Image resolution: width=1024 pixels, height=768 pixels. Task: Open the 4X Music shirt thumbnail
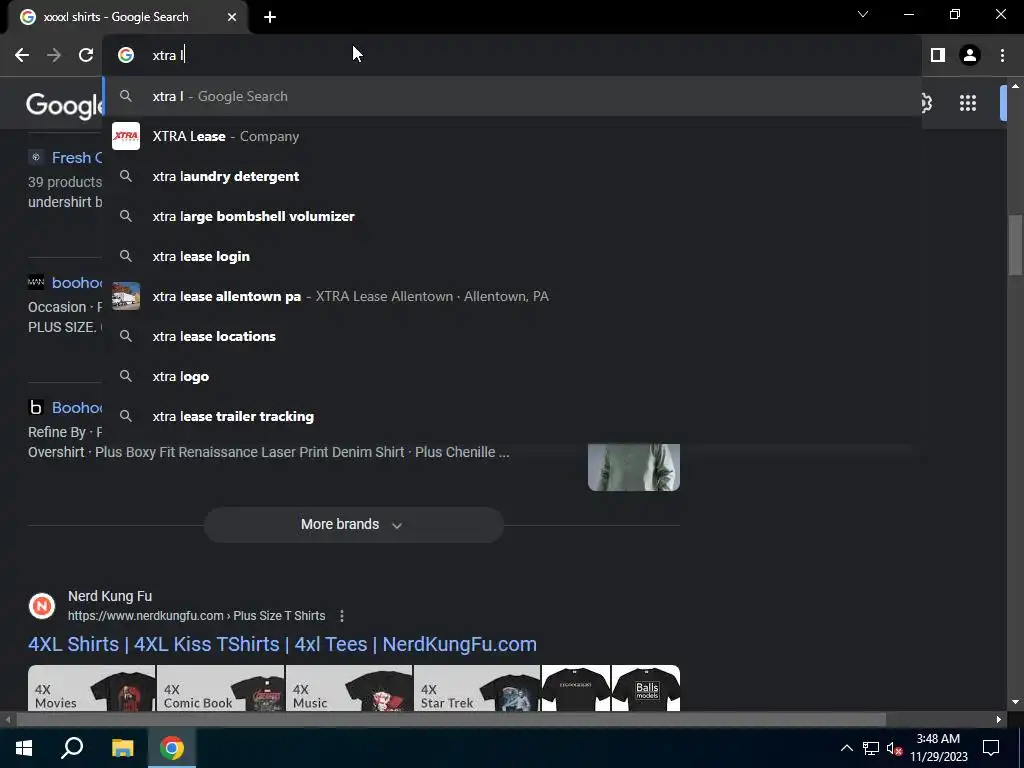349,688
